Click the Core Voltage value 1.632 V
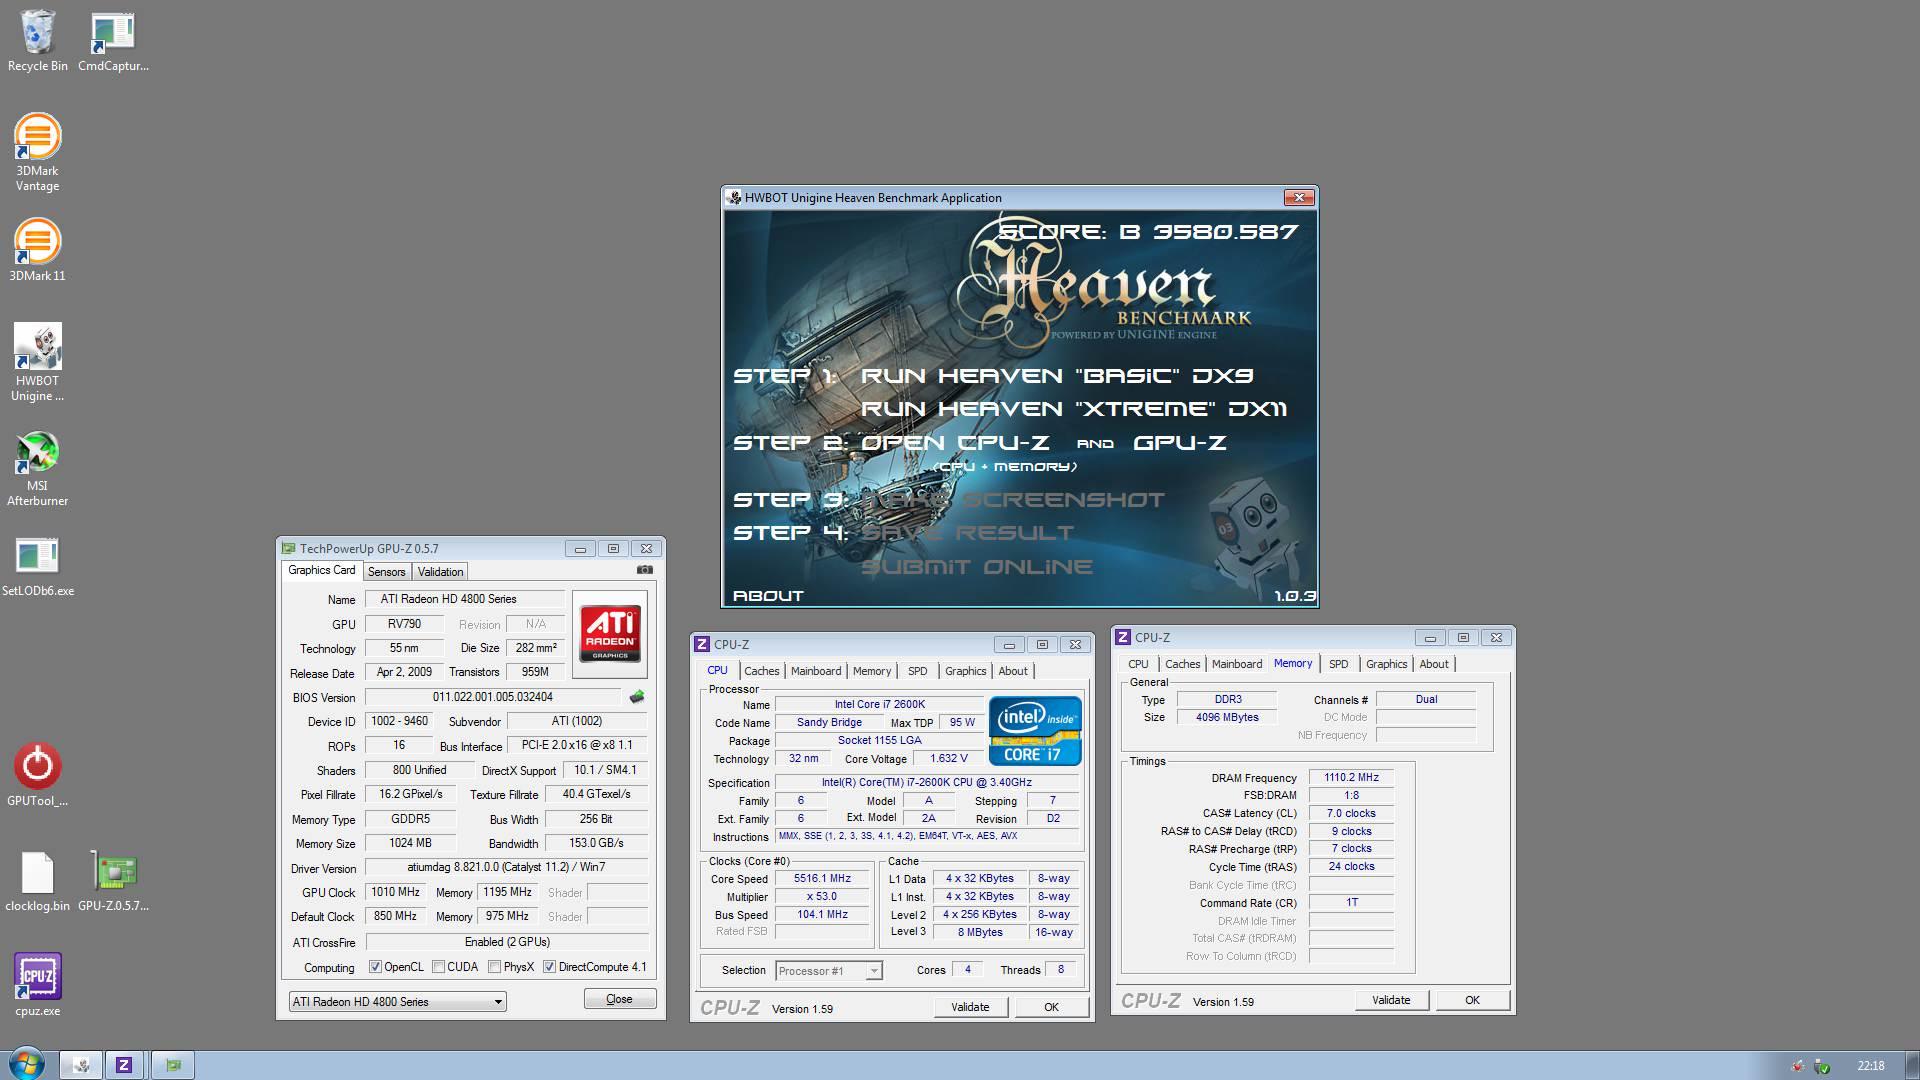The image size is (1920, 1080). [x=949, y=759]
